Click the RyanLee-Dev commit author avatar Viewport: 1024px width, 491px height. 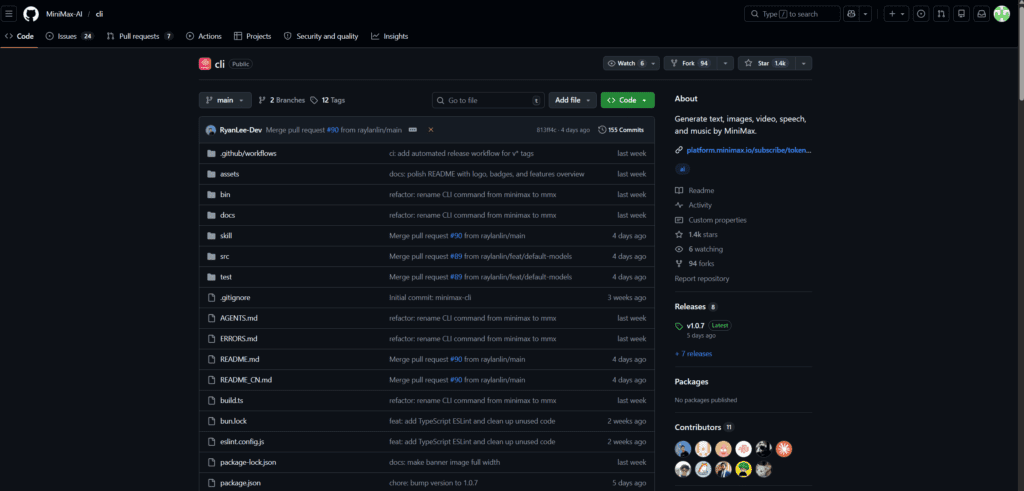[211, 130]
